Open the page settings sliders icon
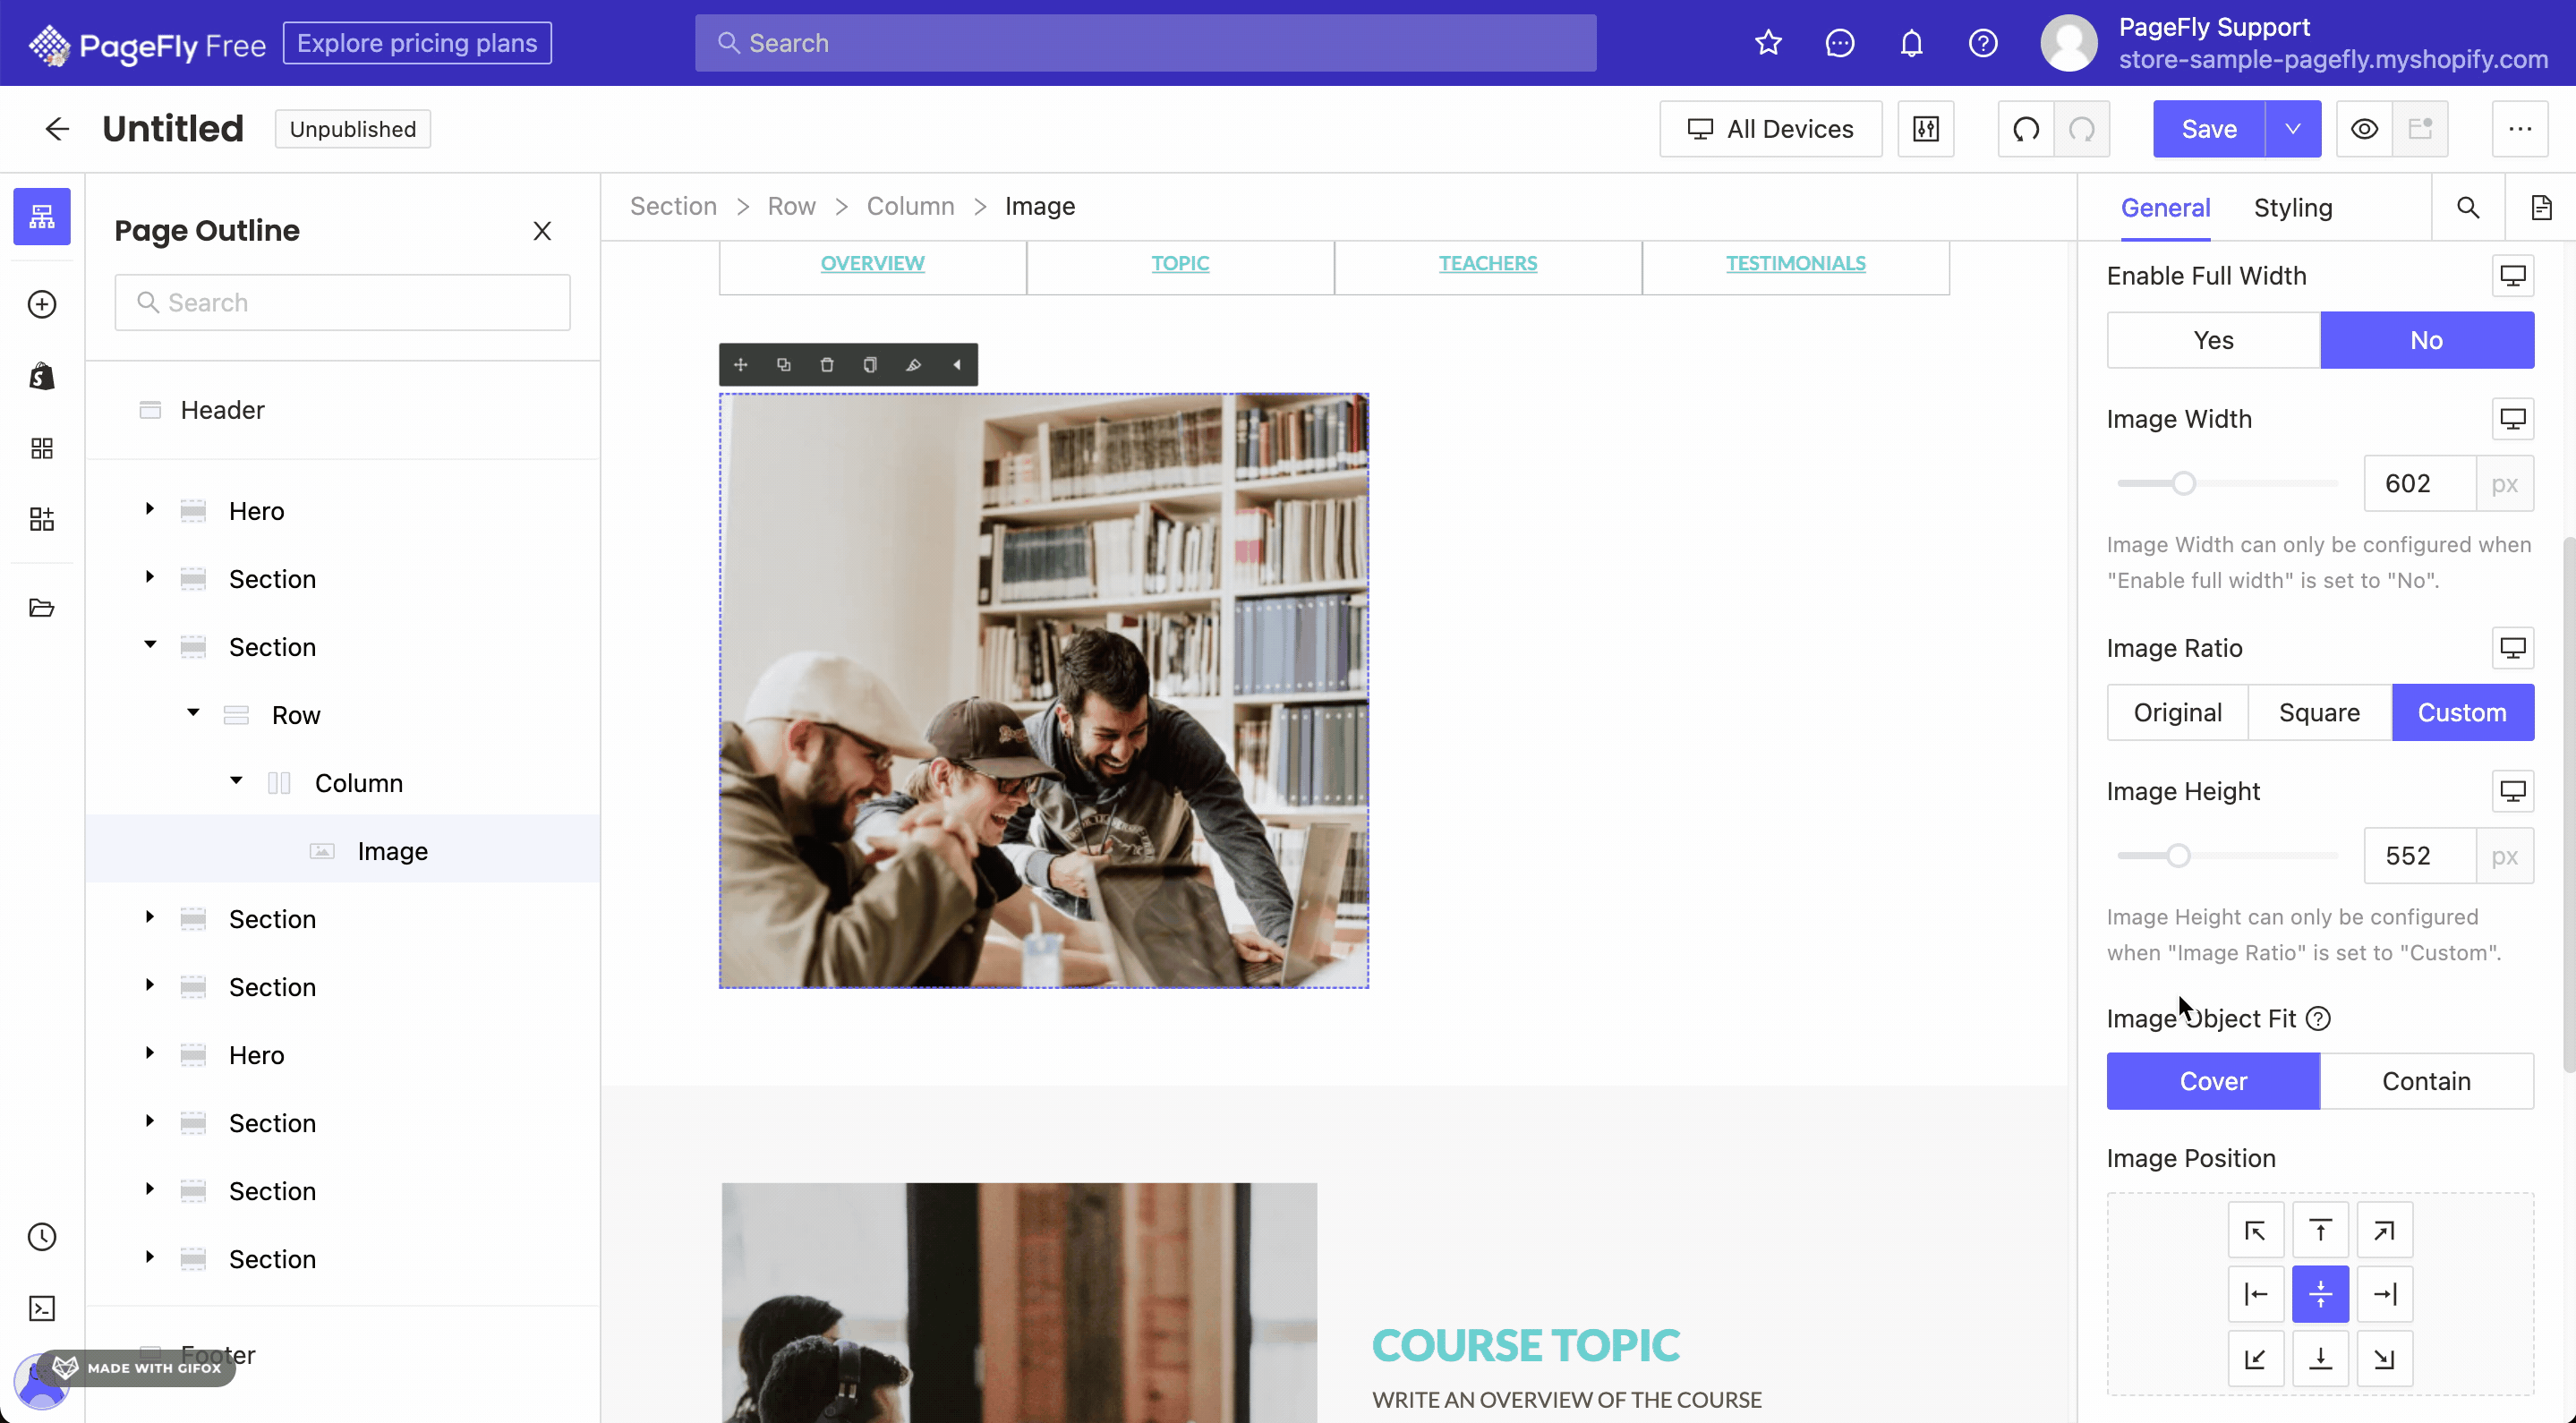This screenshot has height=1423, width=2576. (1925, 129)
